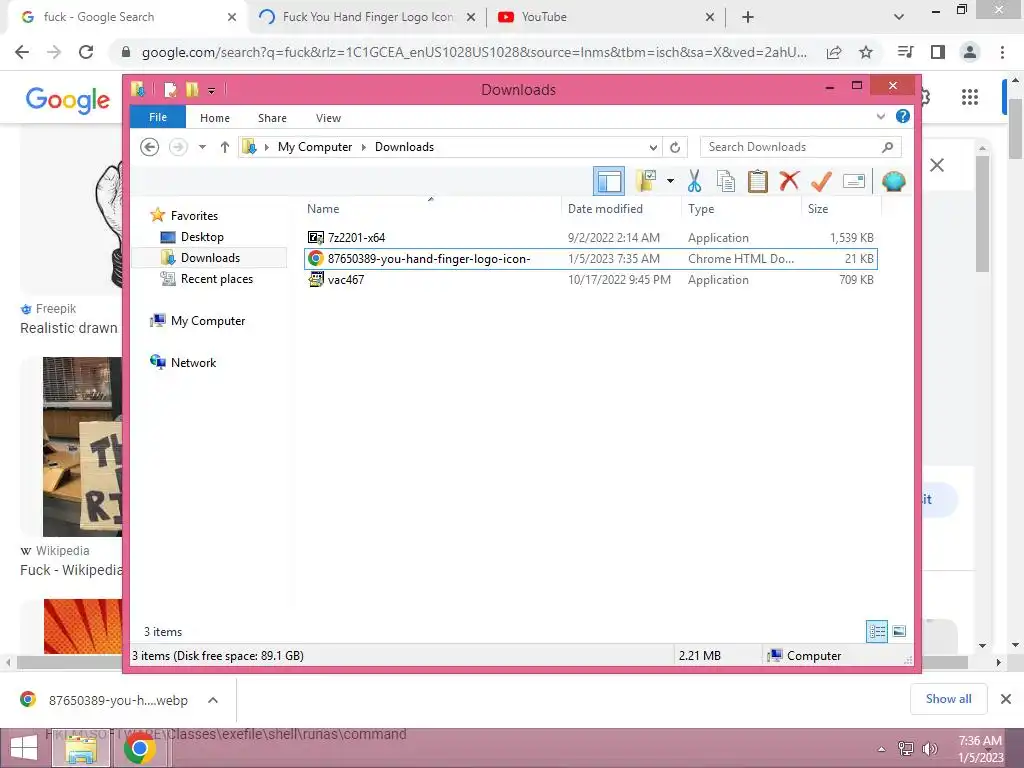
Task: Select the vac467 application file
Action: tap(590, 280)
